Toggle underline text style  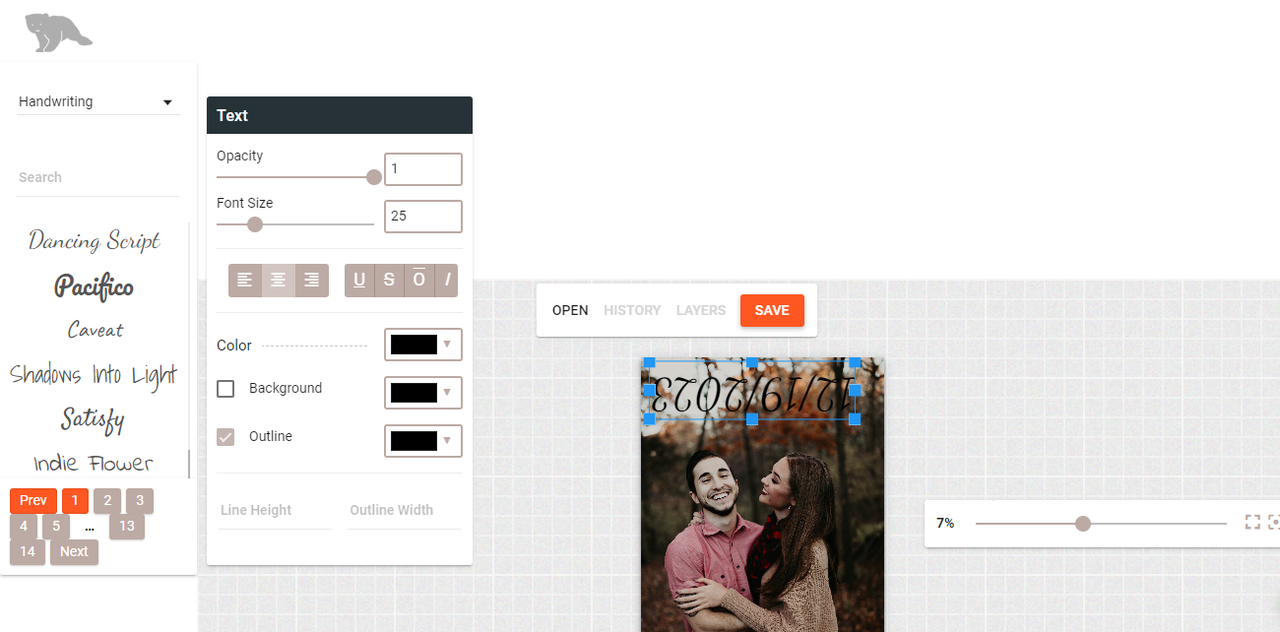359,281
